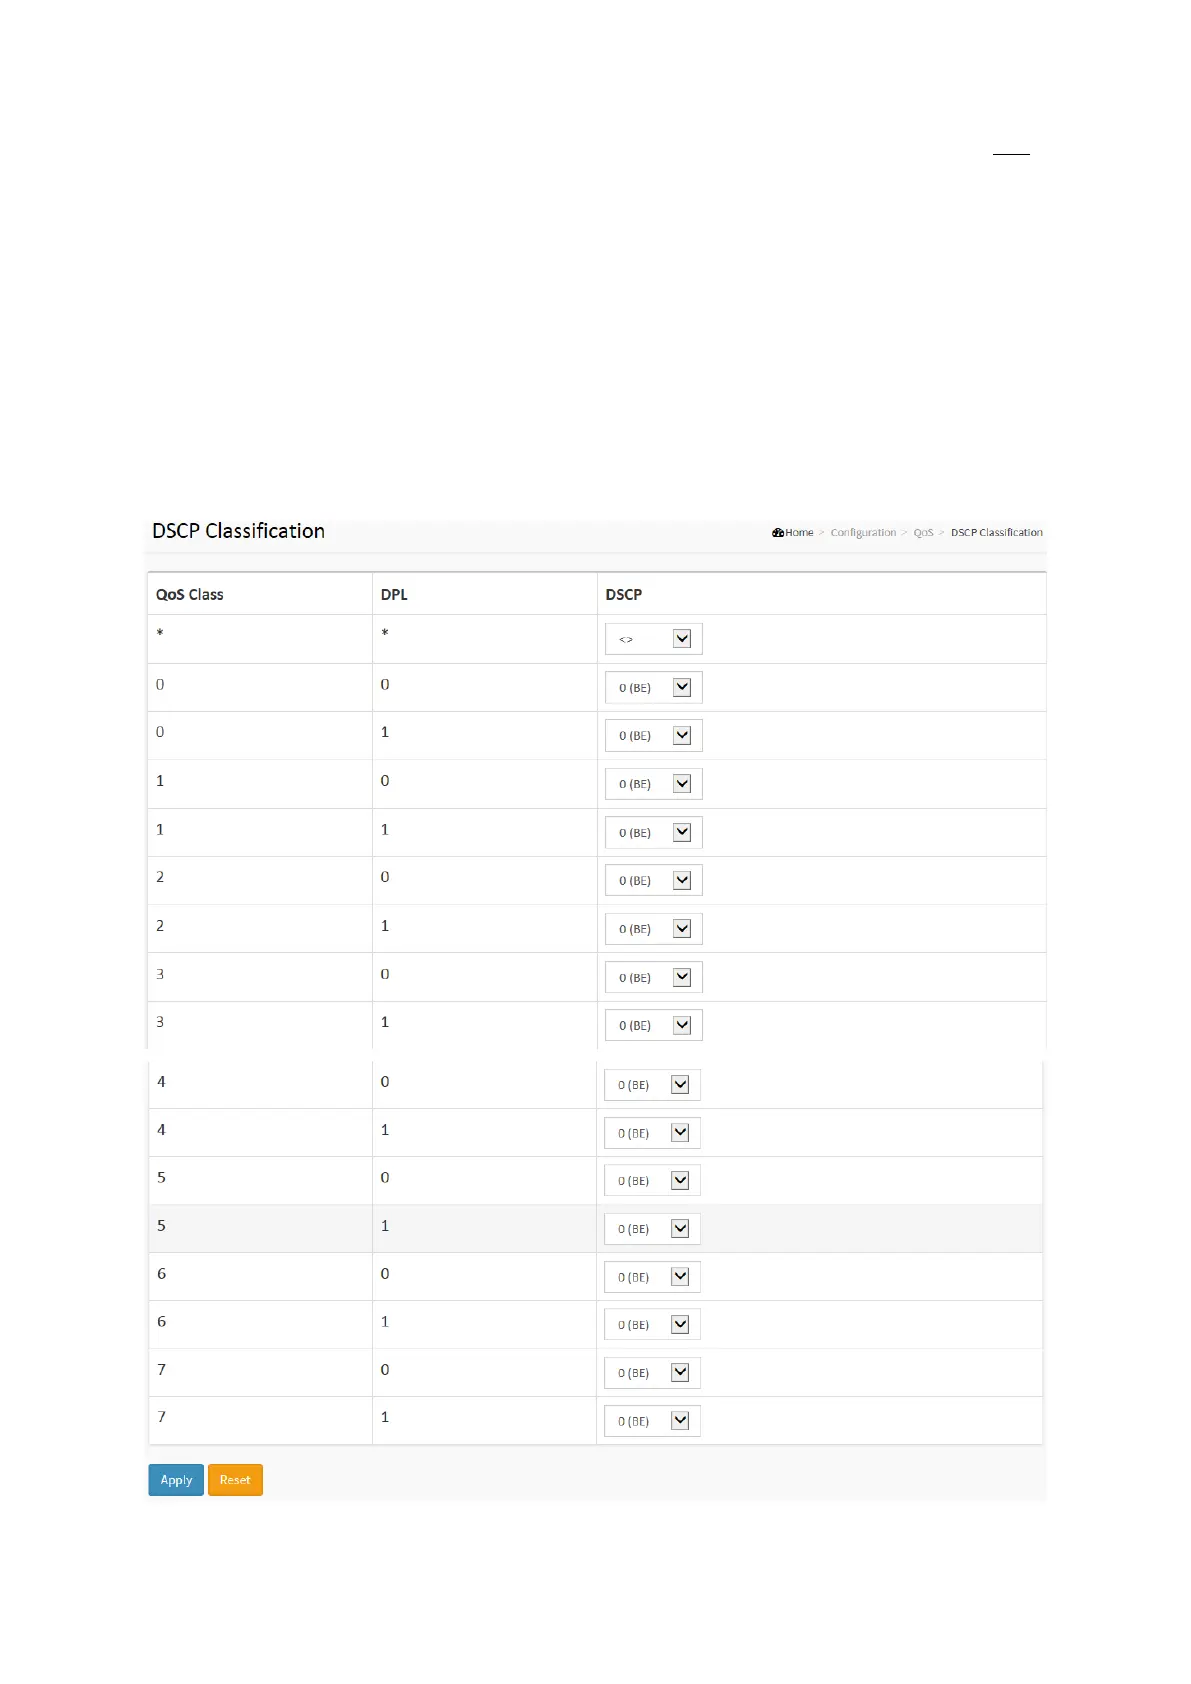This screenshot has height=1684, width=1191.
Task: Open DSCP dropdown for QoS 7 DPL 1
Action: pos(651,1421)
